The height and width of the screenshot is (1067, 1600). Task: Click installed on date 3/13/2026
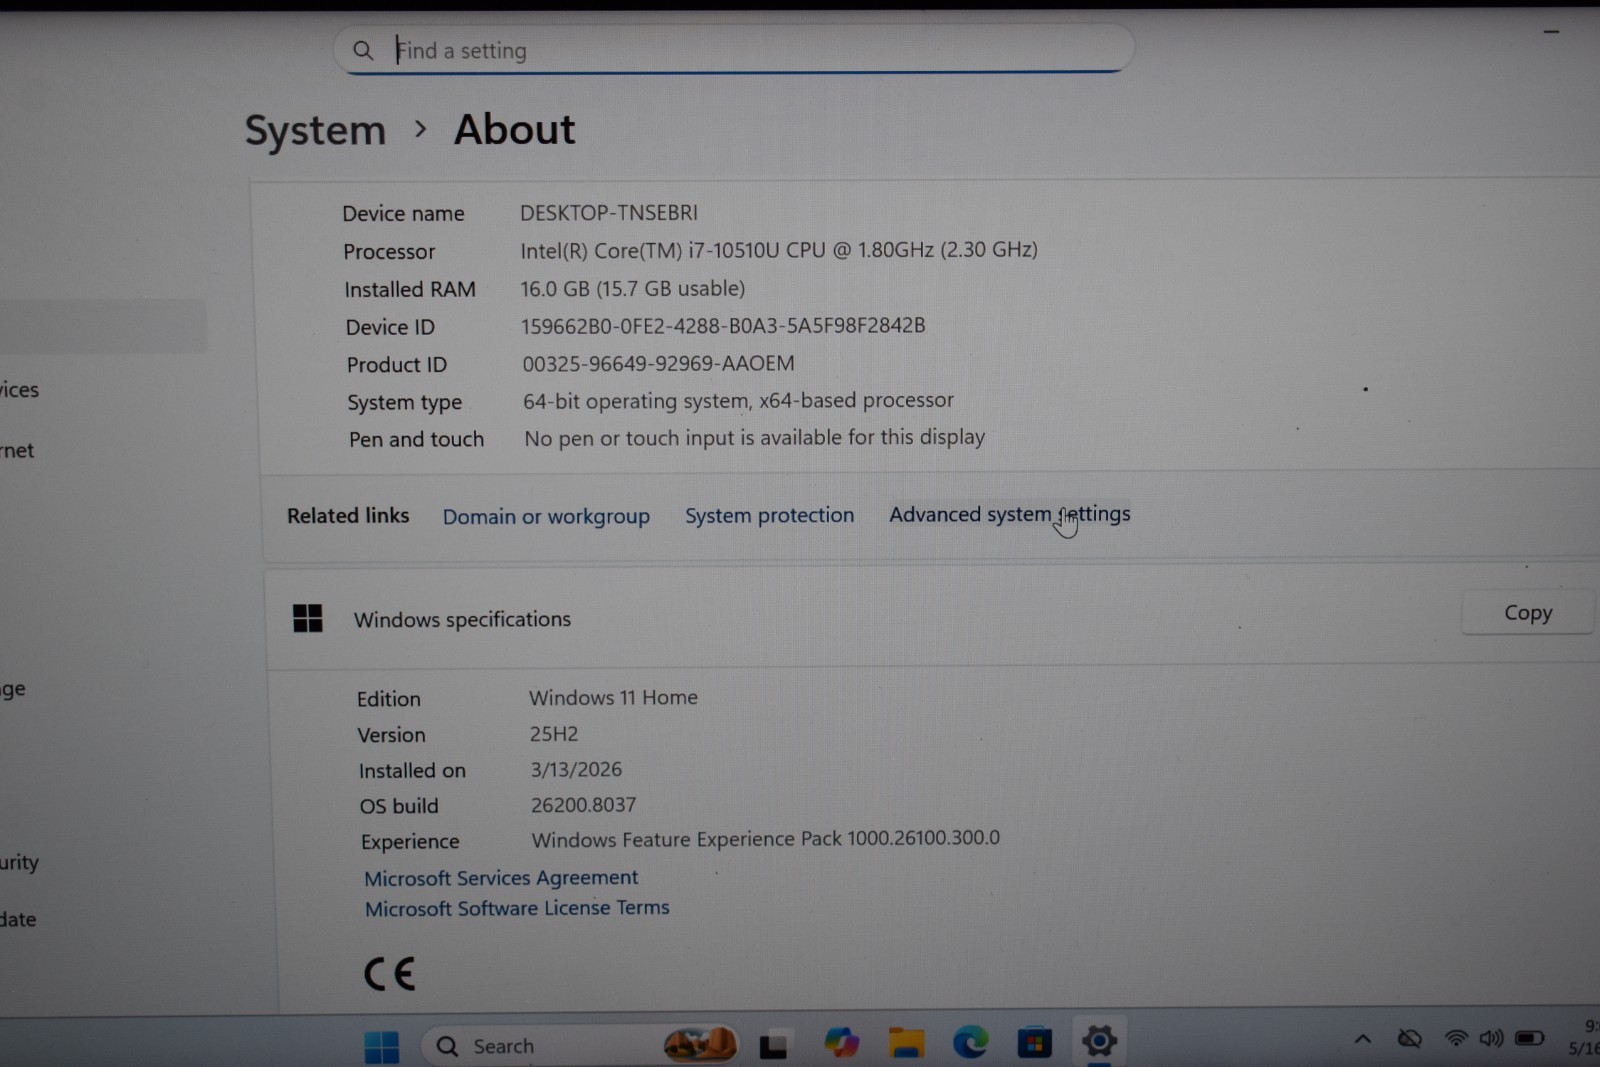(576, 769)
